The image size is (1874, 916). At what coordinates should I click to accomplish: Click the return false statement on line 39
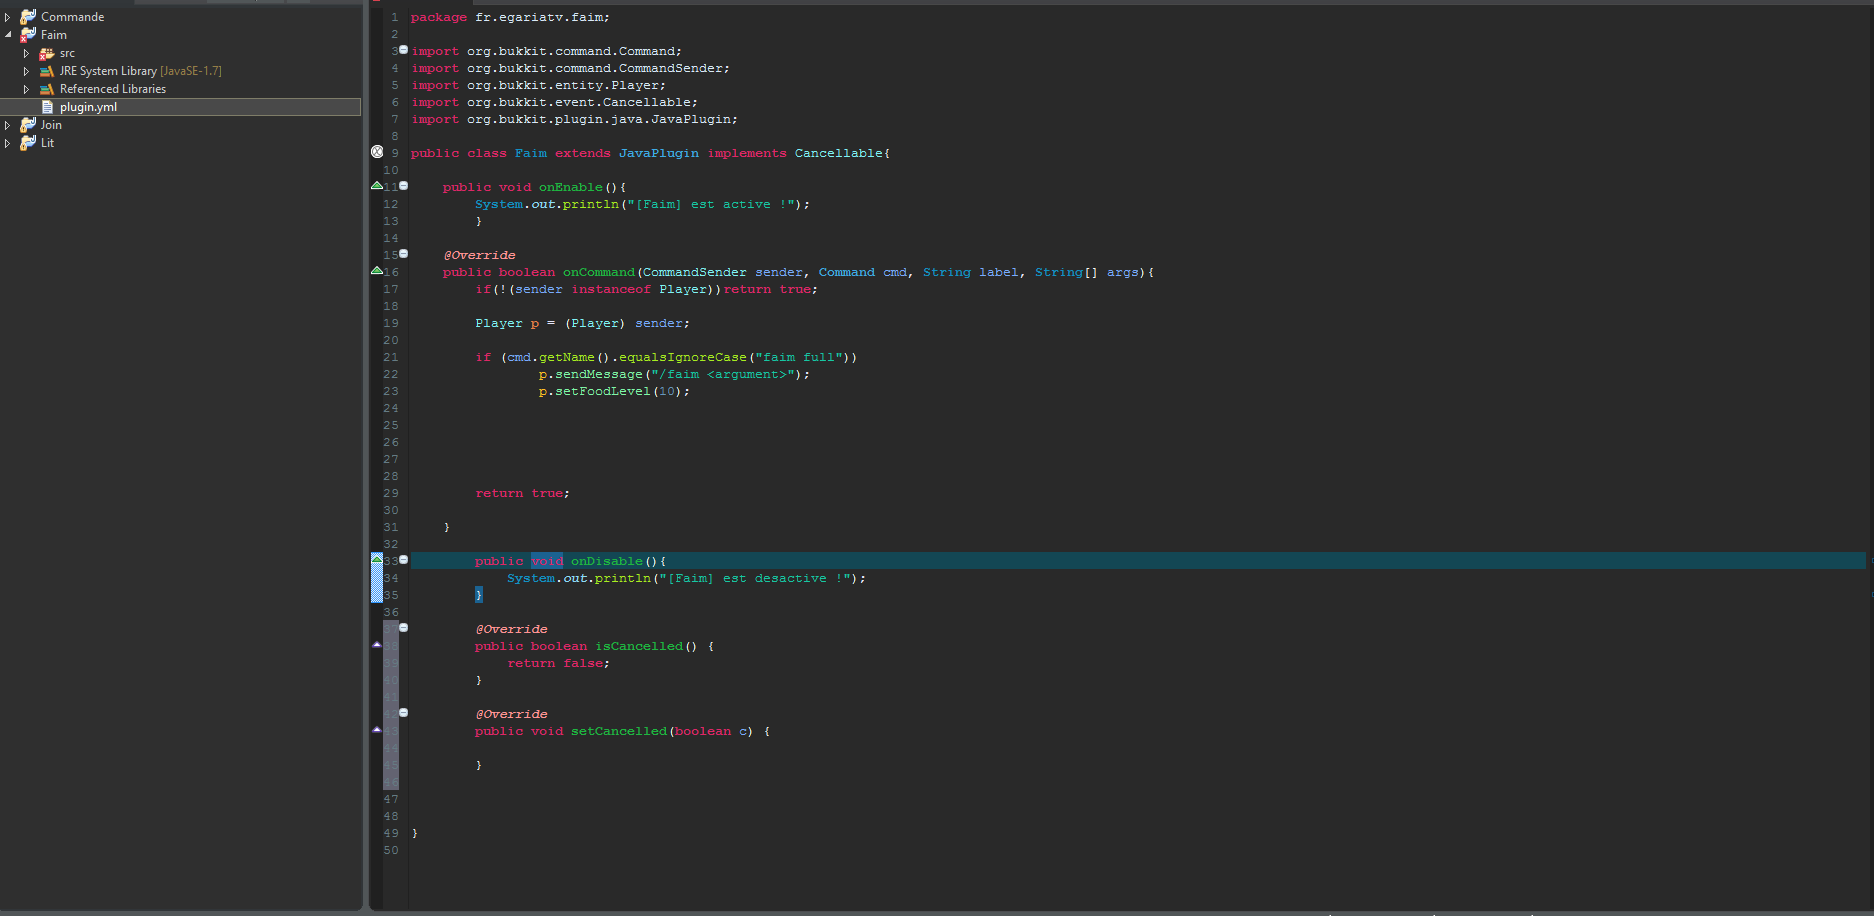558,663
